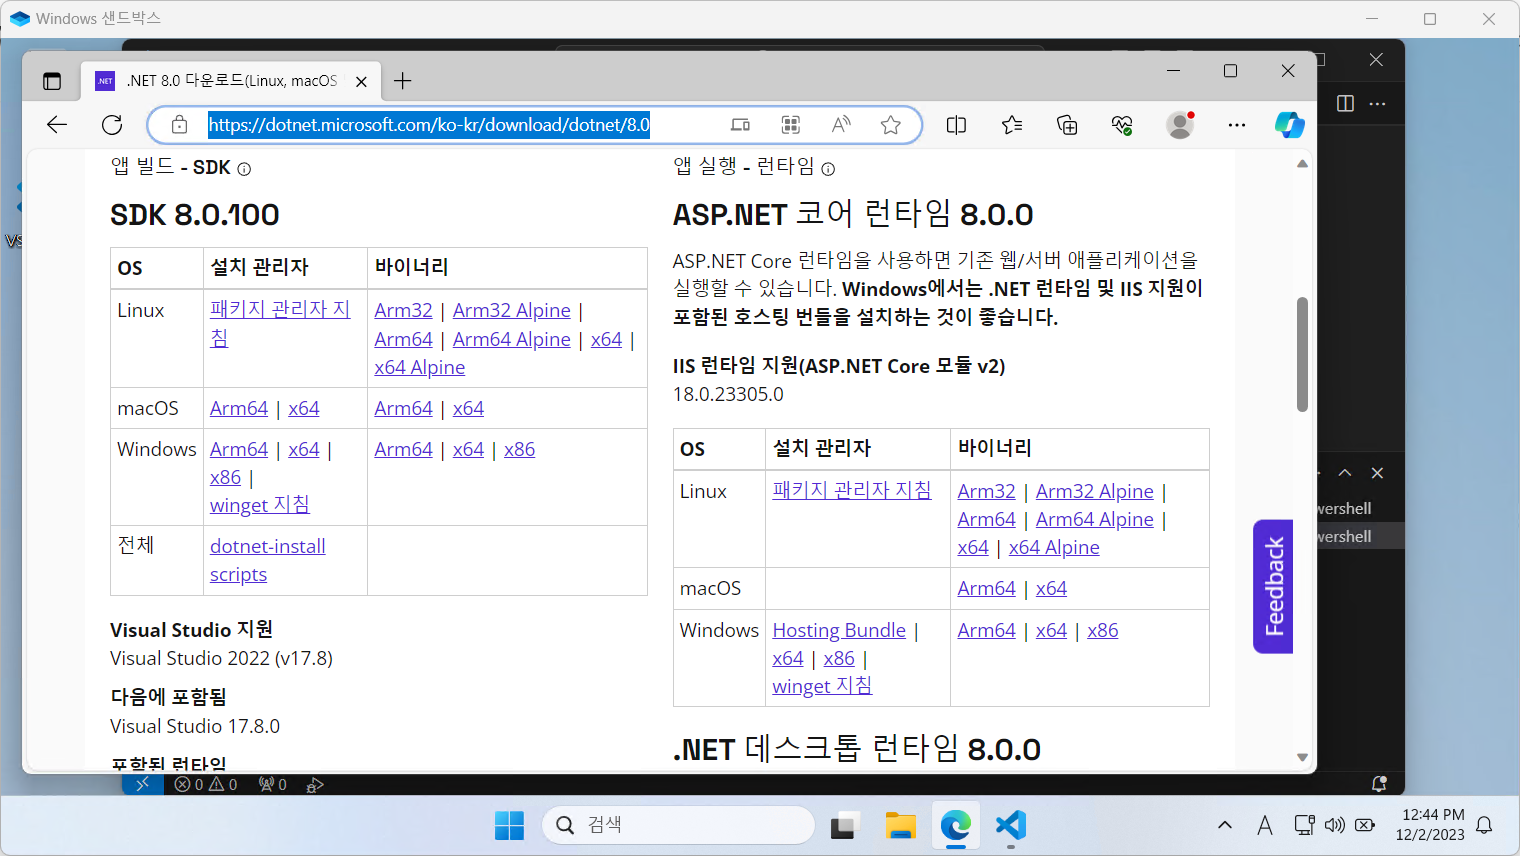Click VS Code notification bell in status bar
Viewport: 1520px width, 856px height.
point(1379,784)
